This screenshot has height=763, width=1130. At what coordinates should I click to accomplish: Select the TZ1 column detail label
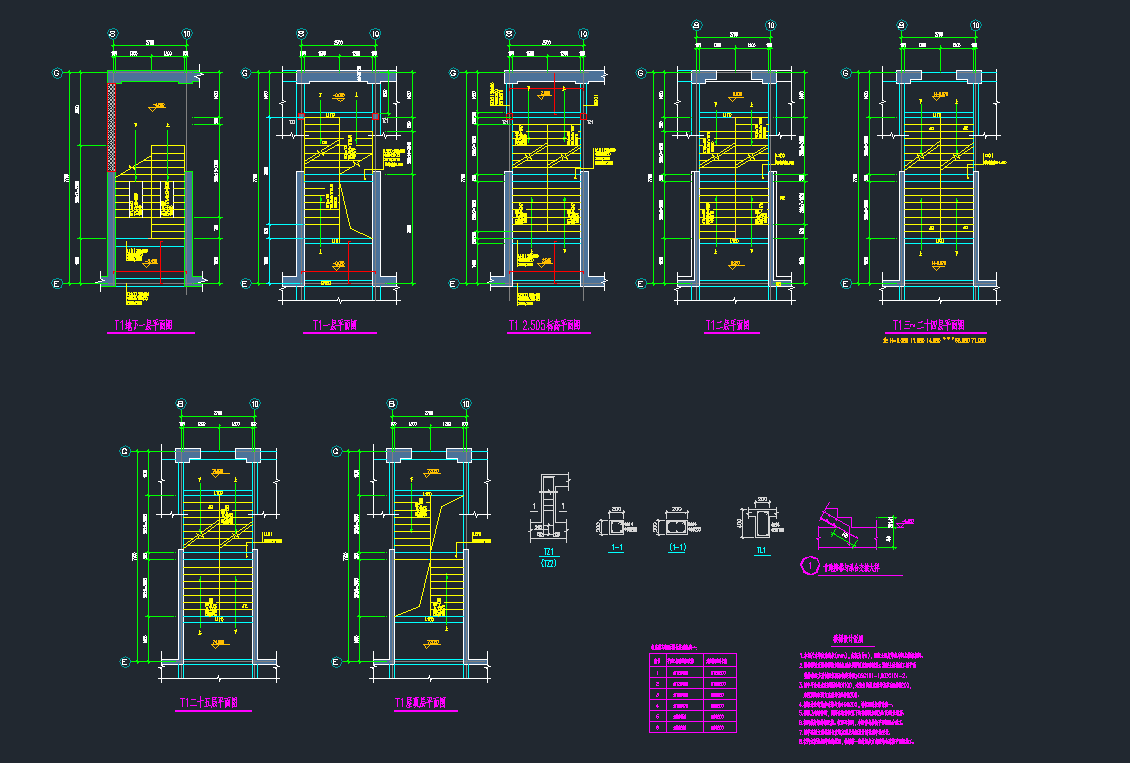pyautogui.click(x=548, y=552)
